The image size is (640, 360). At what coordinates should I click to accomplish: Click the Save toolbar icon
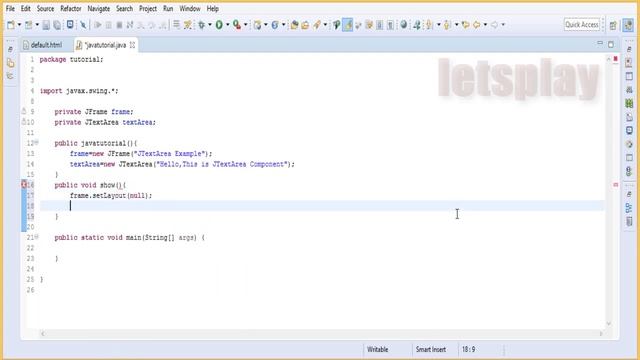pyautogui.click(x=46, y=25)
